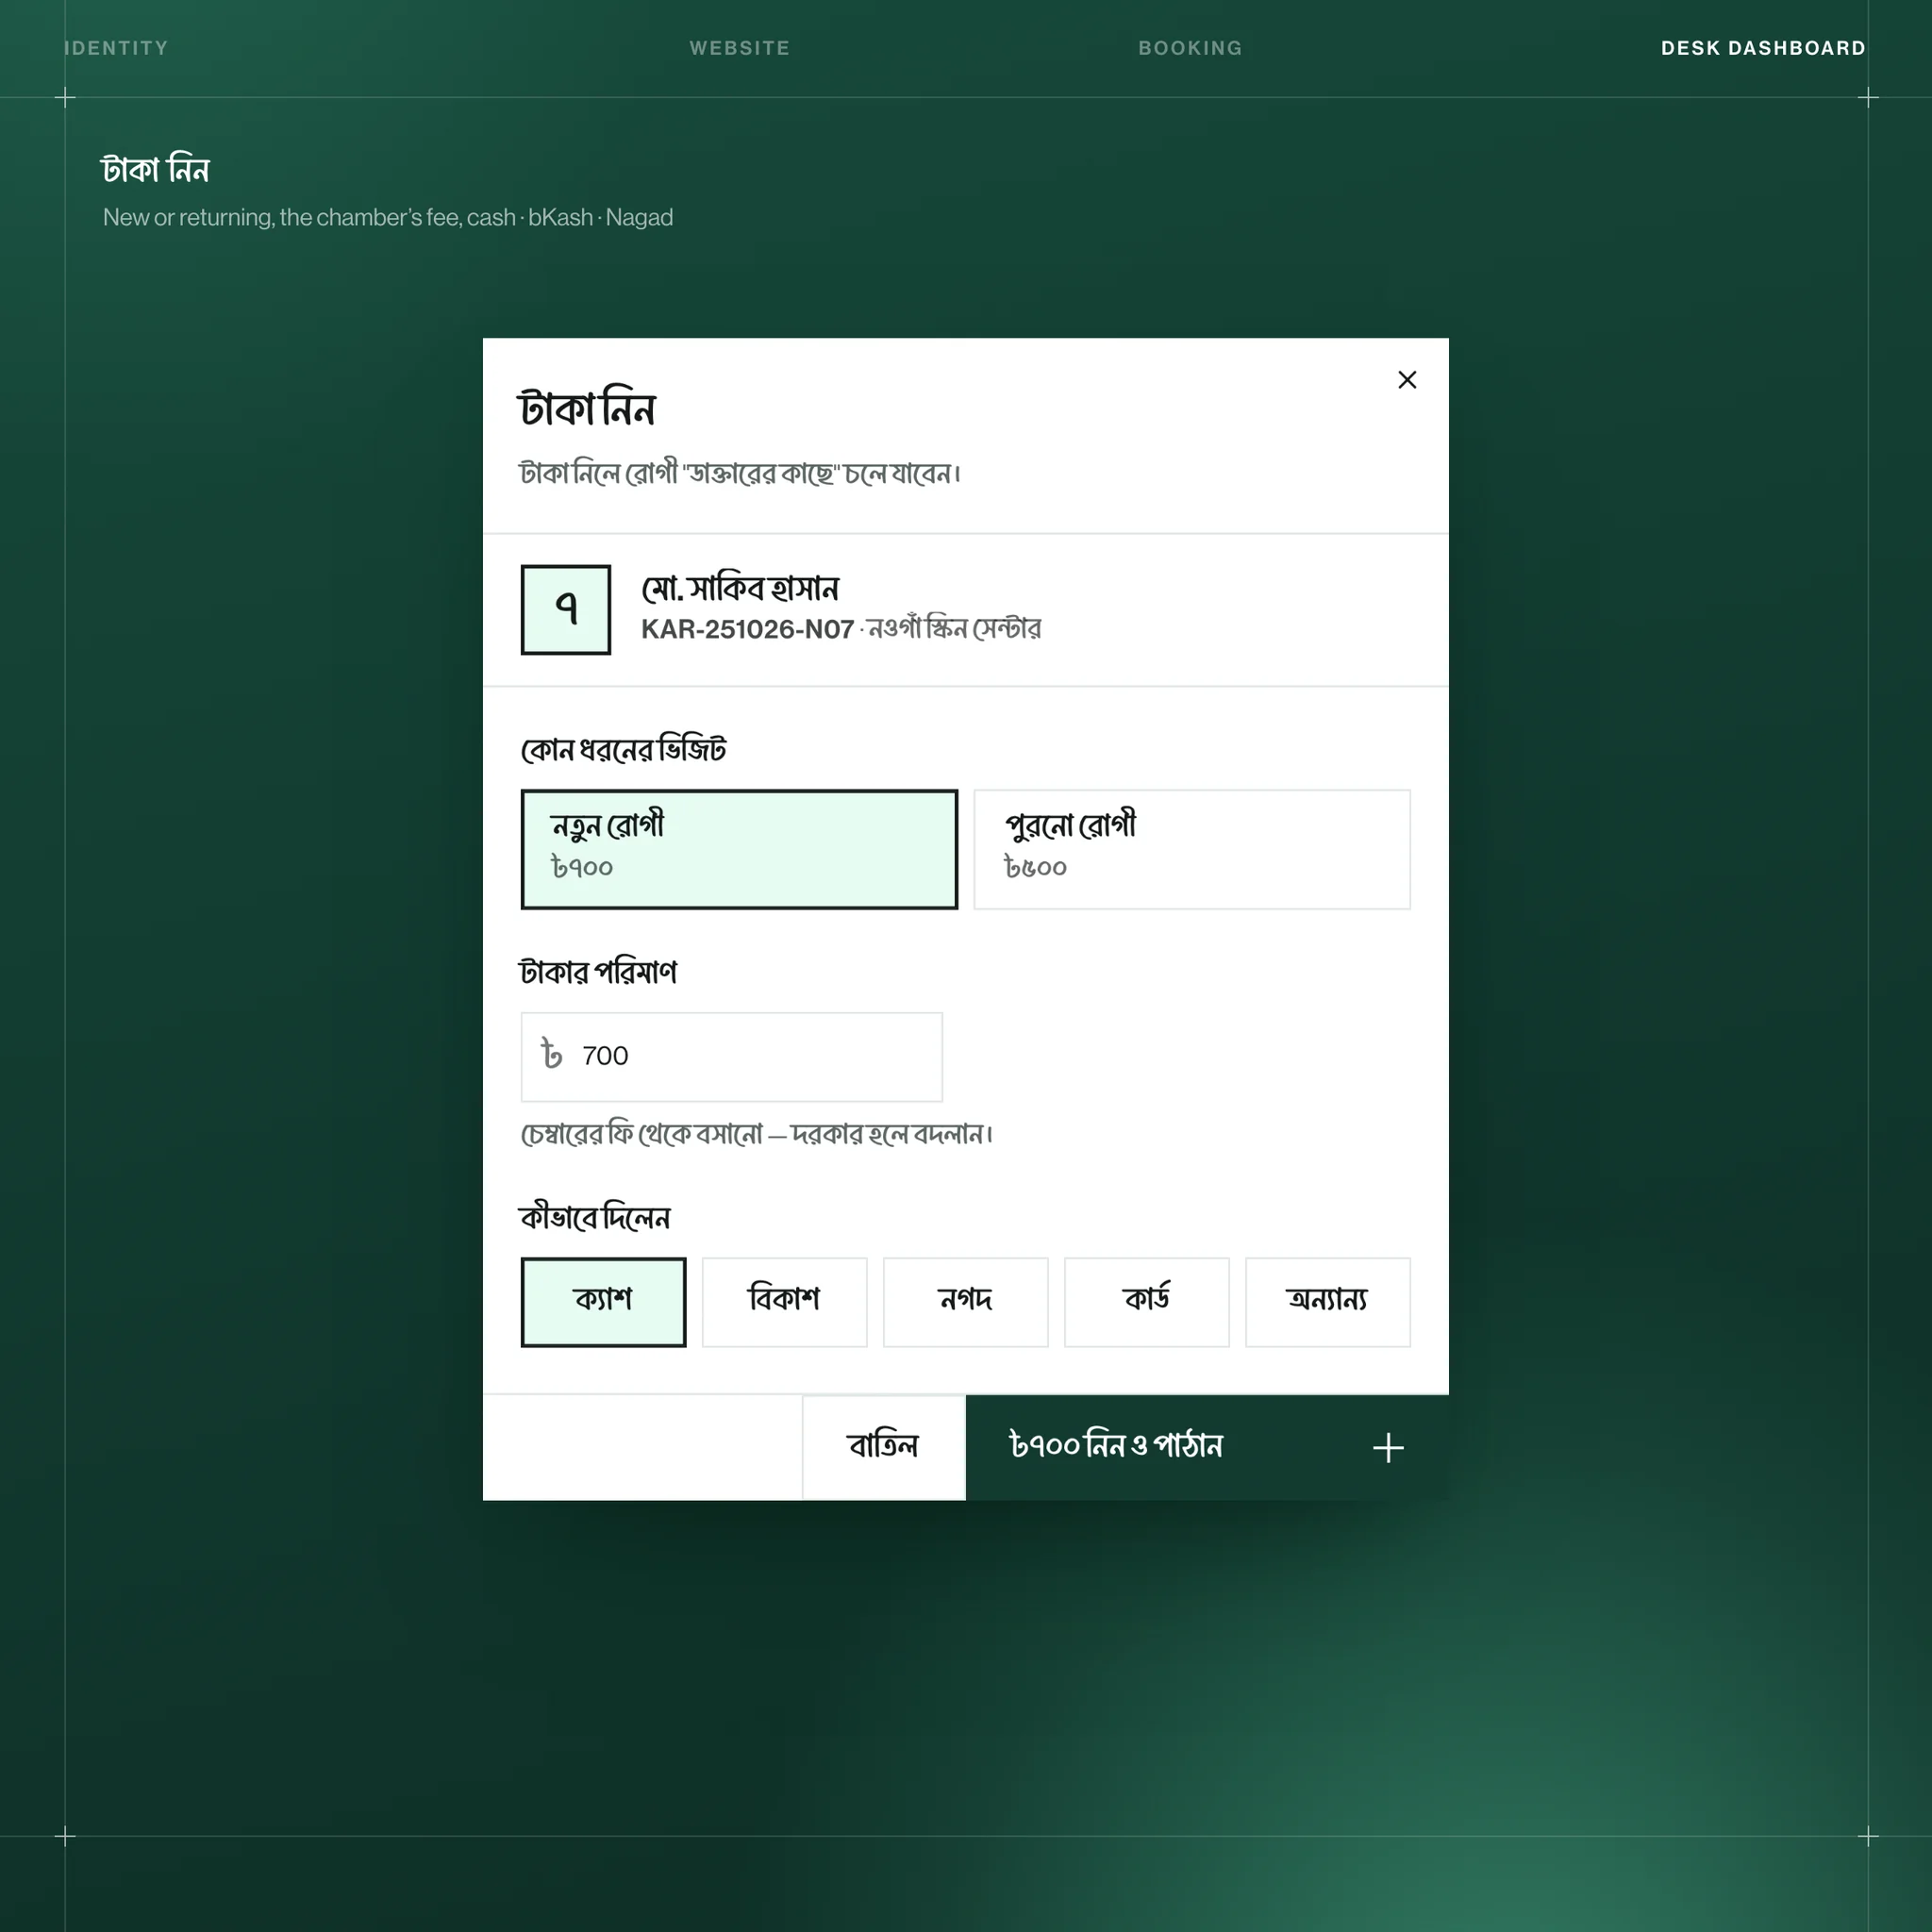
Task: Click the plus icon on the confirm button
Action: coord(1388,1447)
